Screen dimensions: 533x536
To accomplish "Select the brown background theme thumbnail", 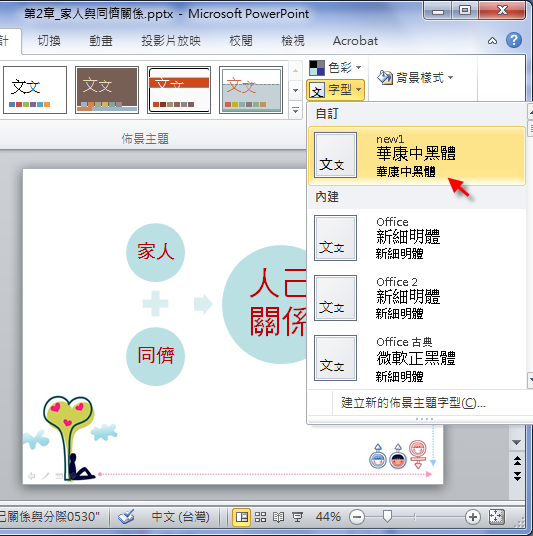I will (x=107, y=90).
